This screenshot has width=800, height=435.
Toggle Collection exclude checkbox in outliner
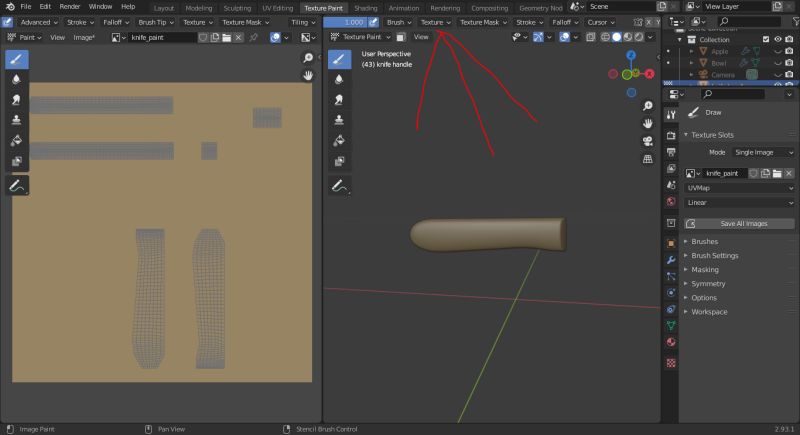pos(765,39)
